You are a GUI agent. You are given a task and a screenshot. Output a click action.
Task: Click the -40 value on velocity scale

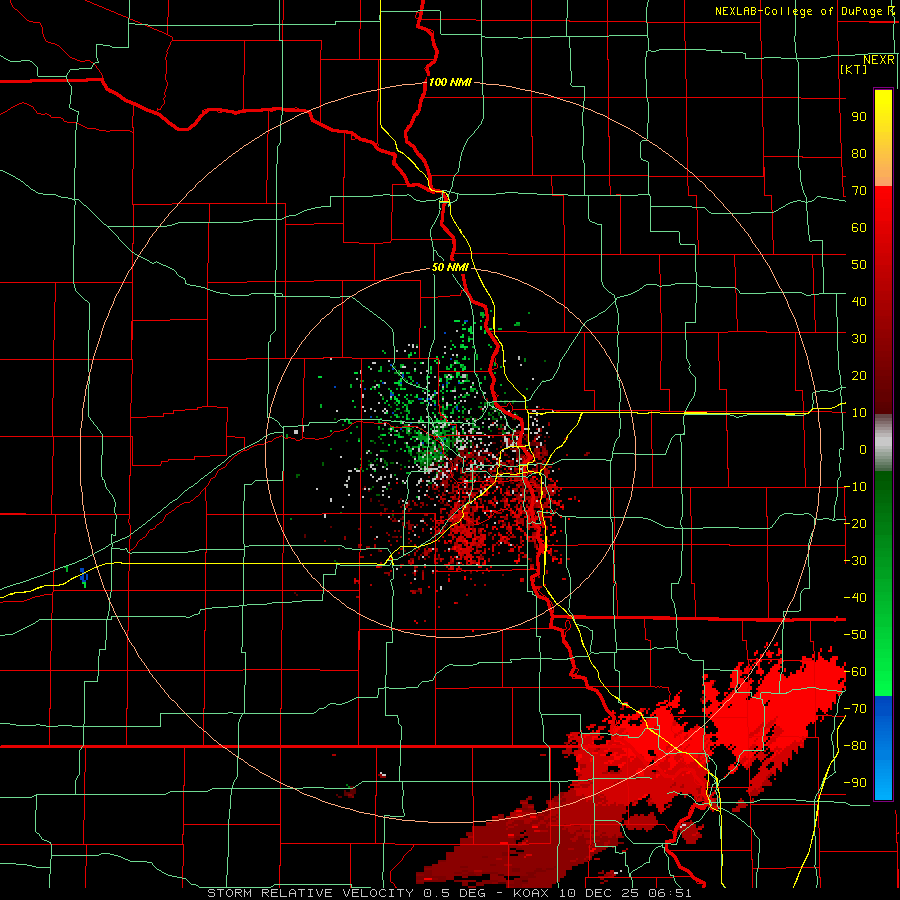point(855,598)
